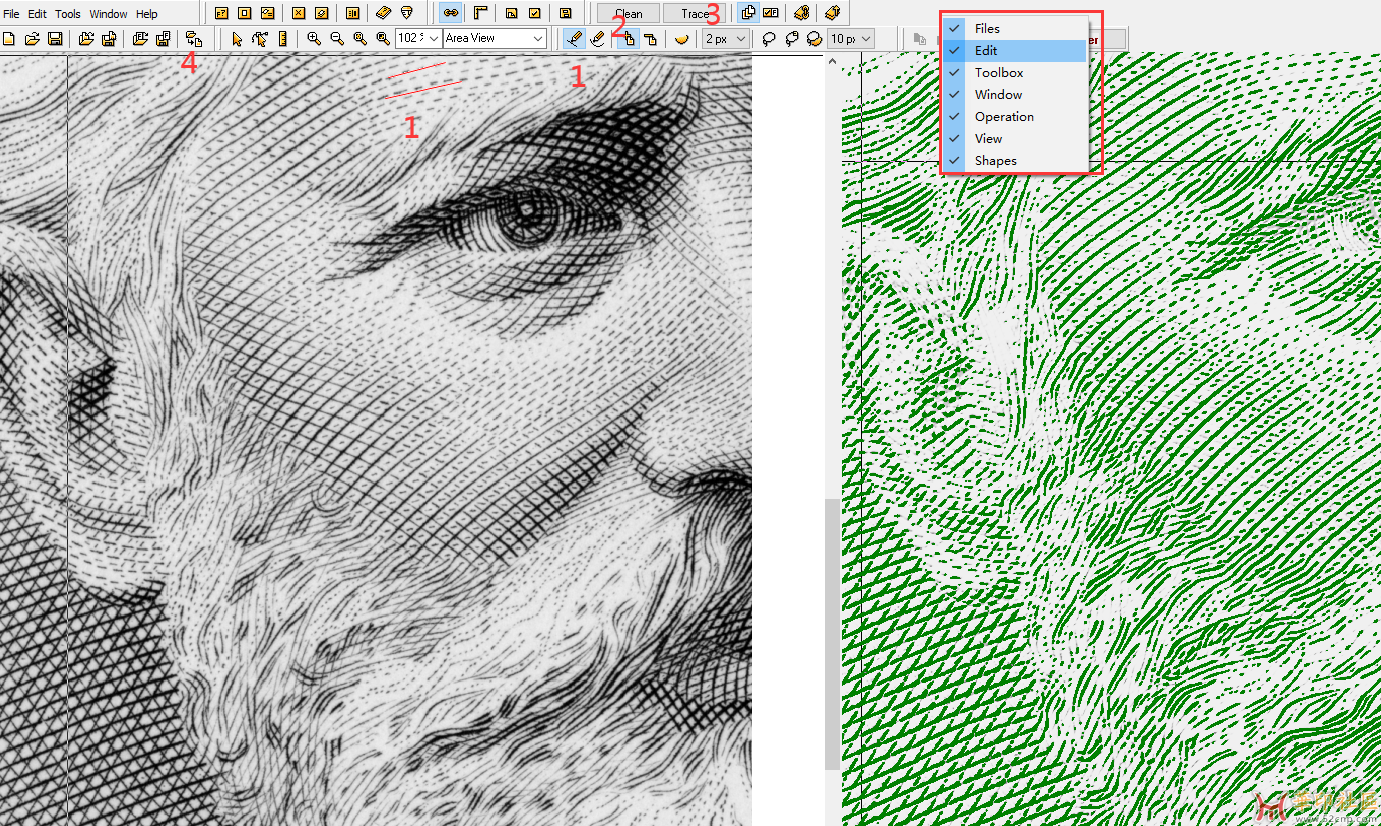Click the open folder icon

(x=32, y=39)
